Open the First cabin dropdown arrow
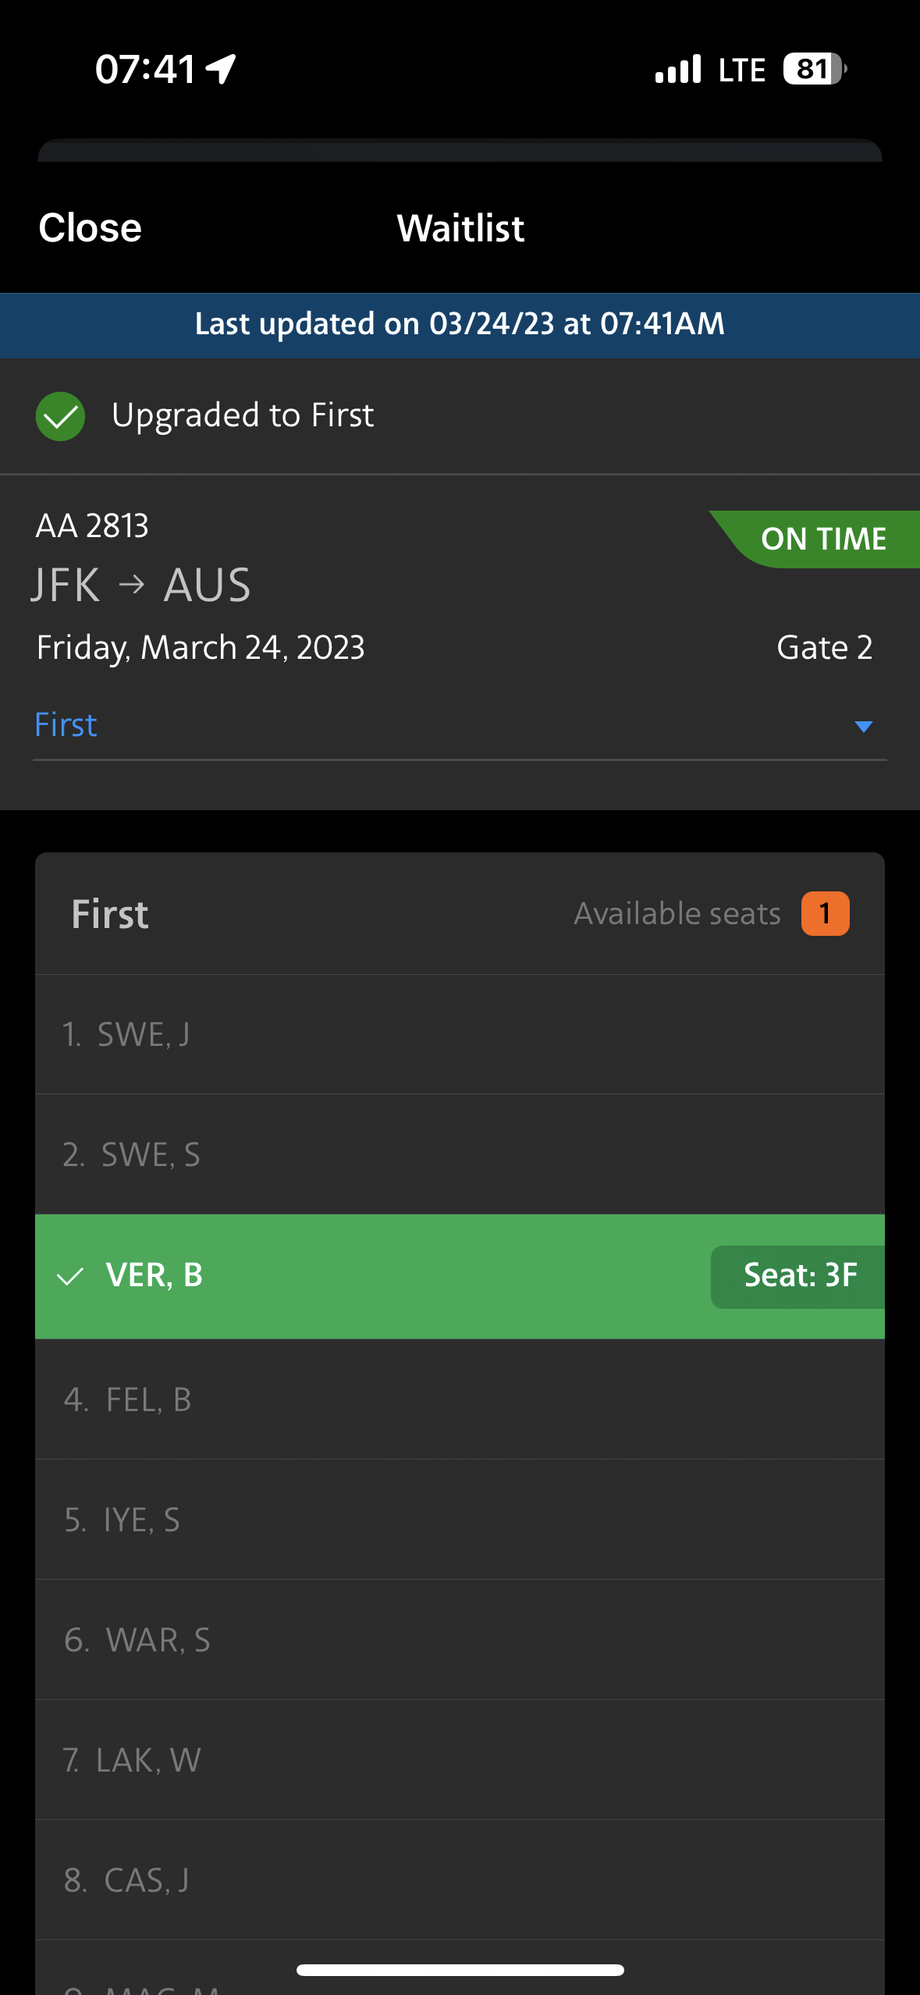The image size is (920, 1995). click(x=864, y=726)
